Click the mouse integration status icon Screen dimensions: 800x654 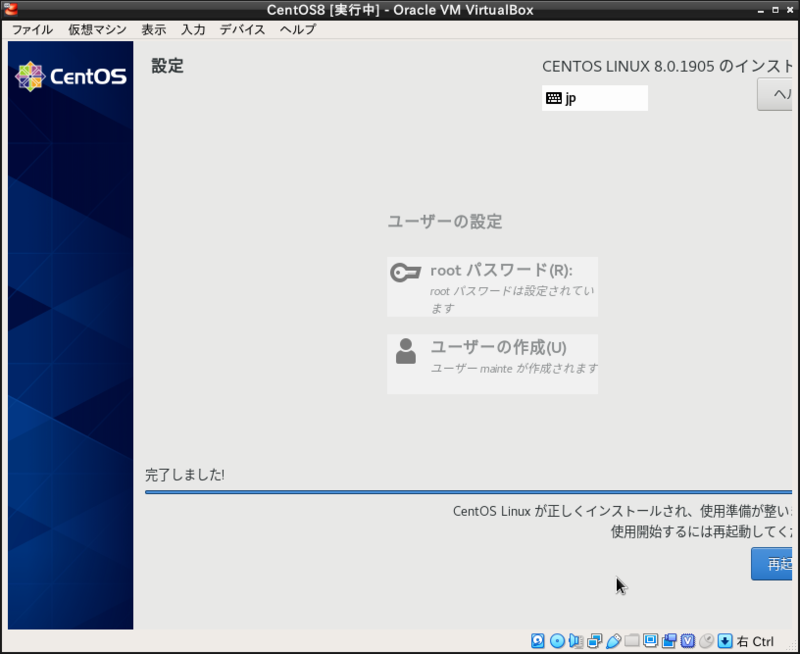(x=706, y=641)
